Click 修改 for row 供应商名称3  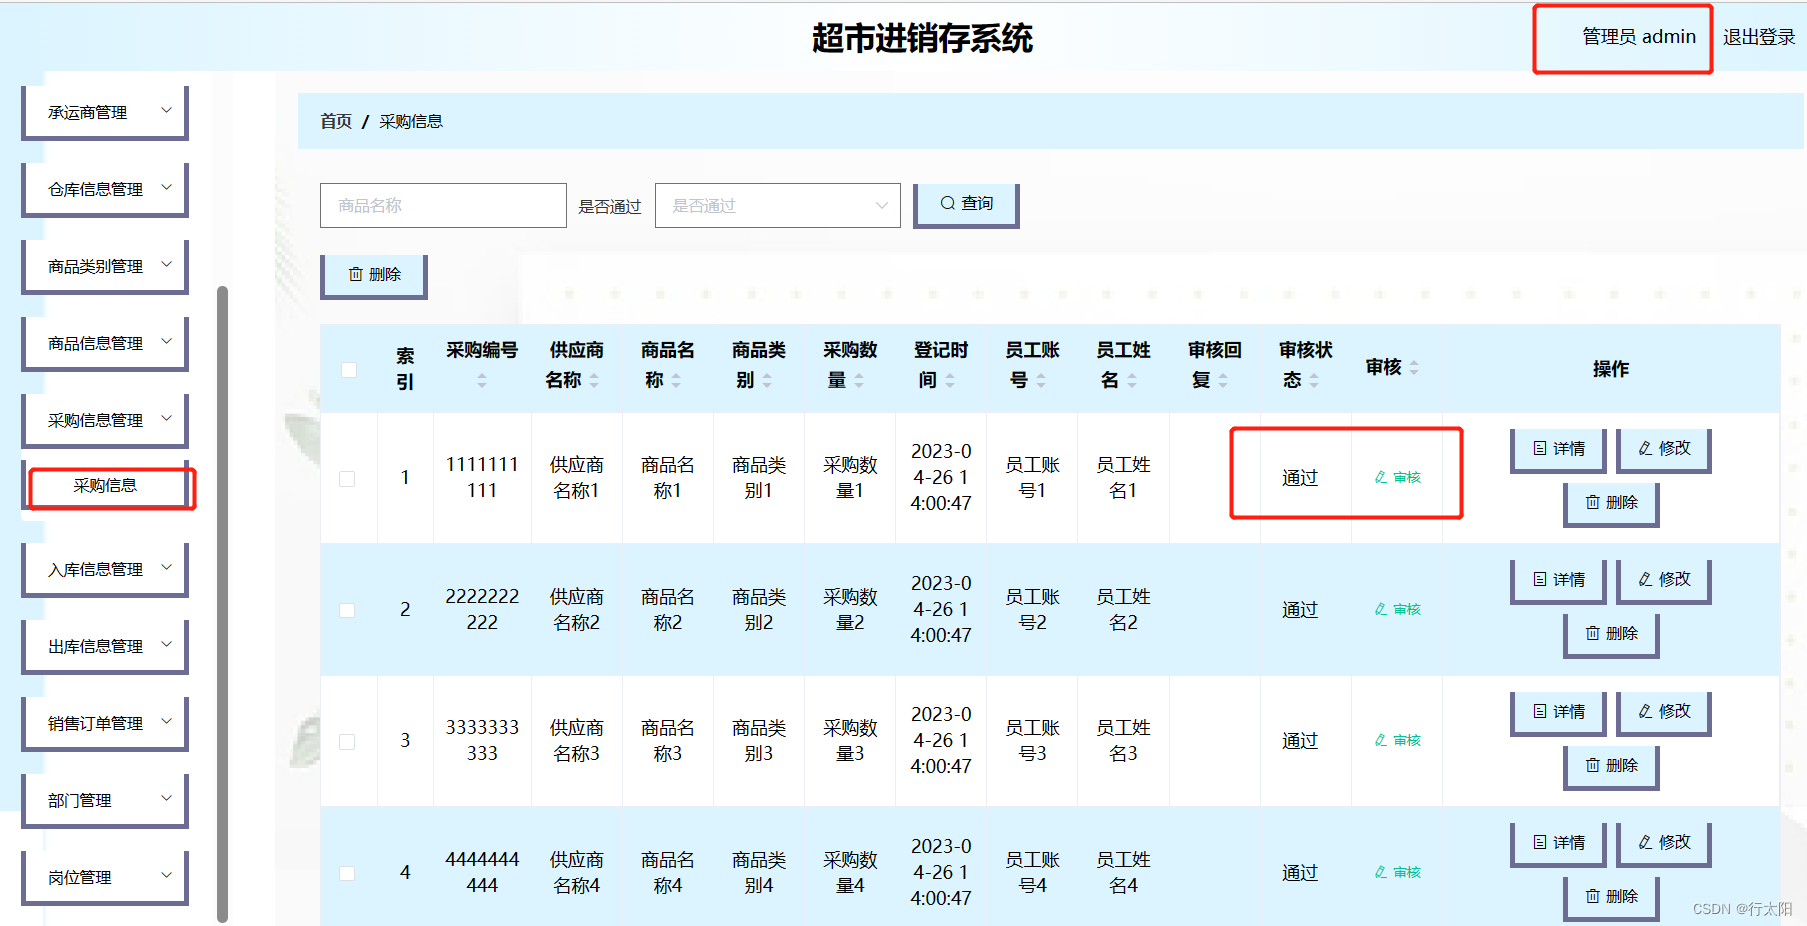pos(1664,712)
